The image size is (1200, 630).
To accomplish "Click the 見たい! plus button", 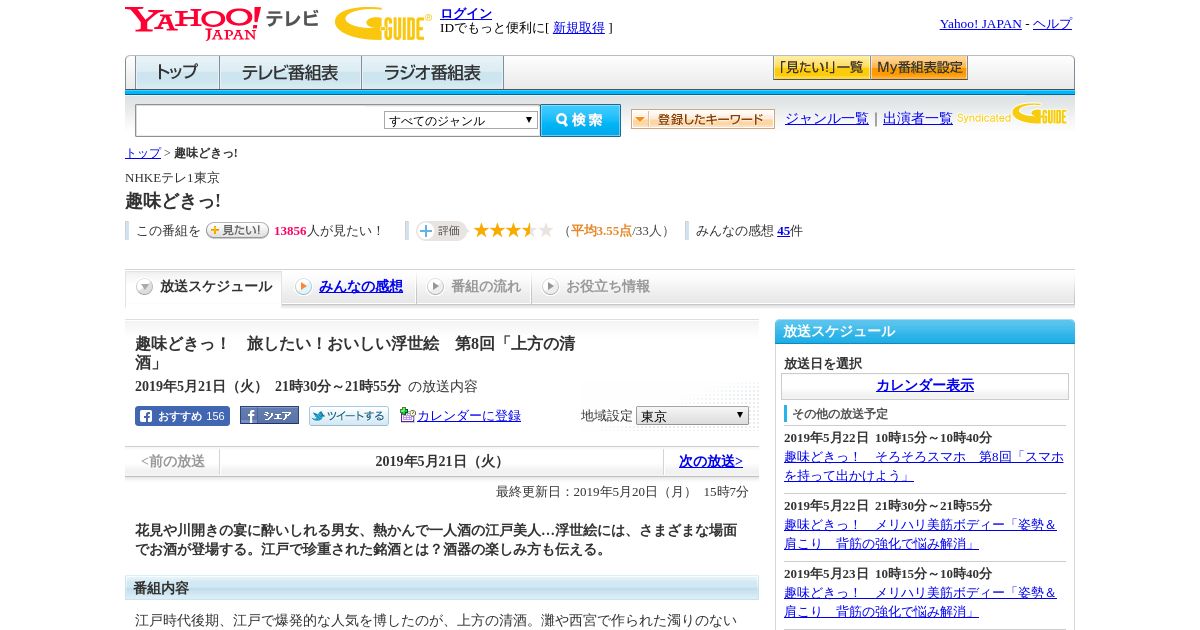I will tap(237, 230).
